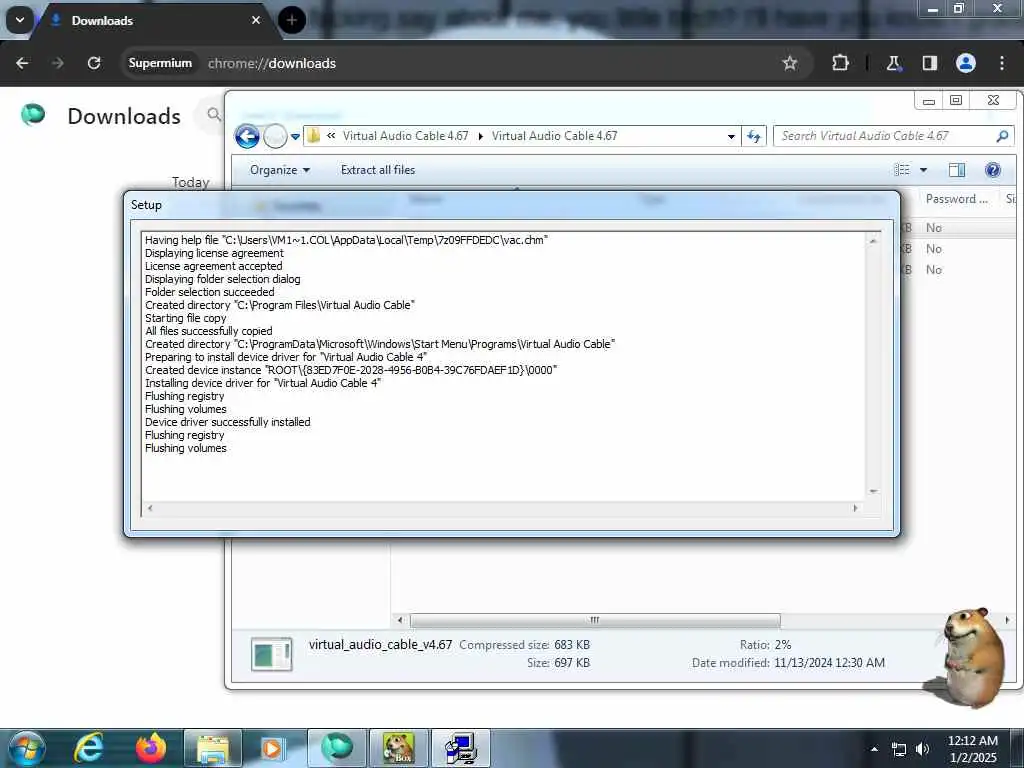Click the Downloads page search icon

(214, 114)
